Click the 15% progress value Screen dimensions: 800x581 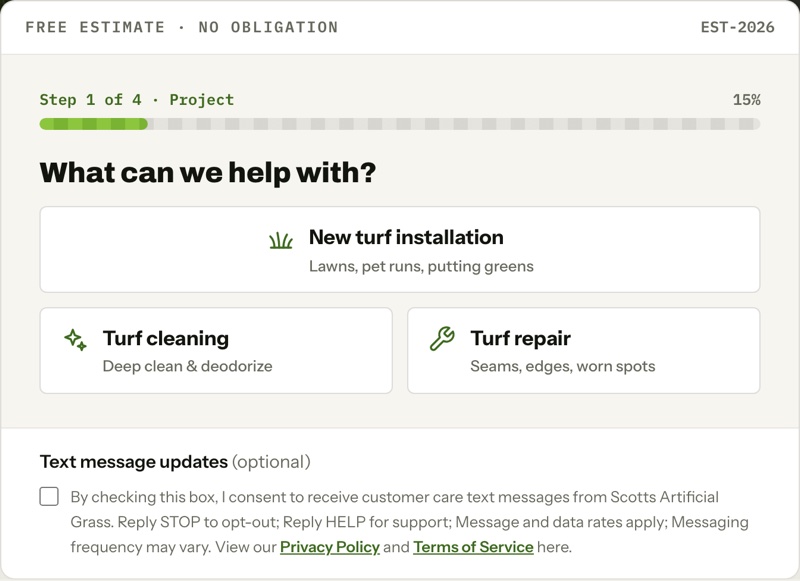point(746,100)
